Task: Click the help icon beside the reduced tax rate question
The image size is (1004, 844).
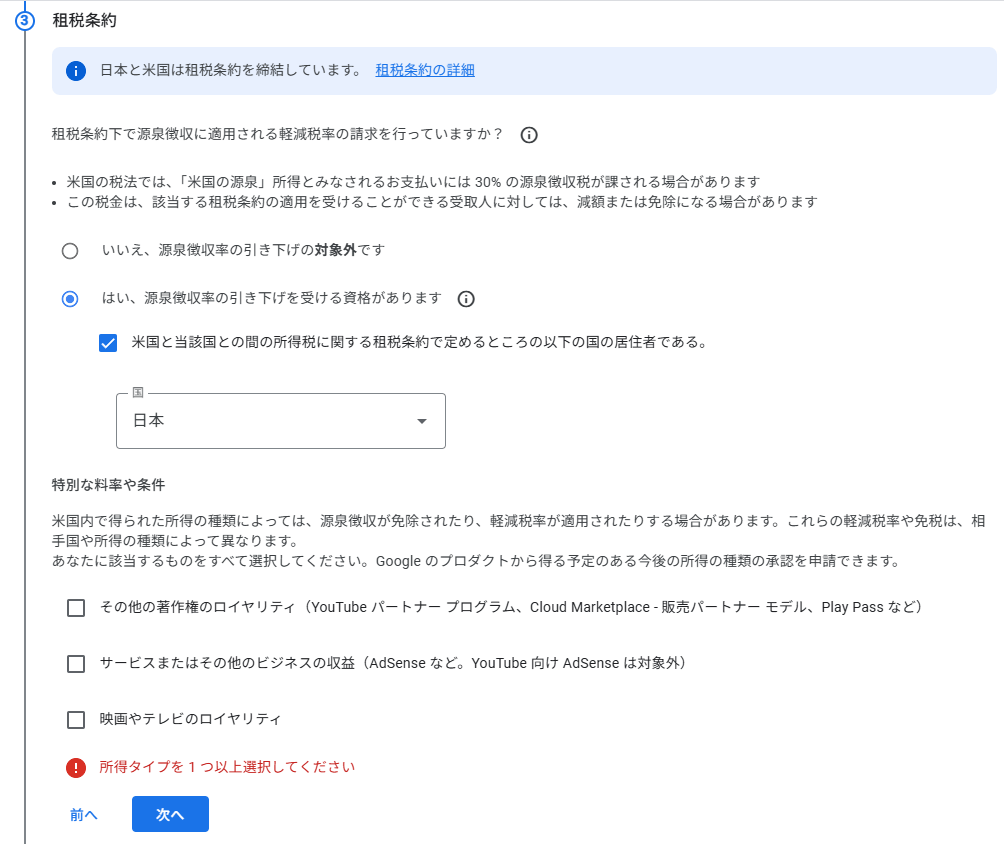Action: [x=529, y=135]
